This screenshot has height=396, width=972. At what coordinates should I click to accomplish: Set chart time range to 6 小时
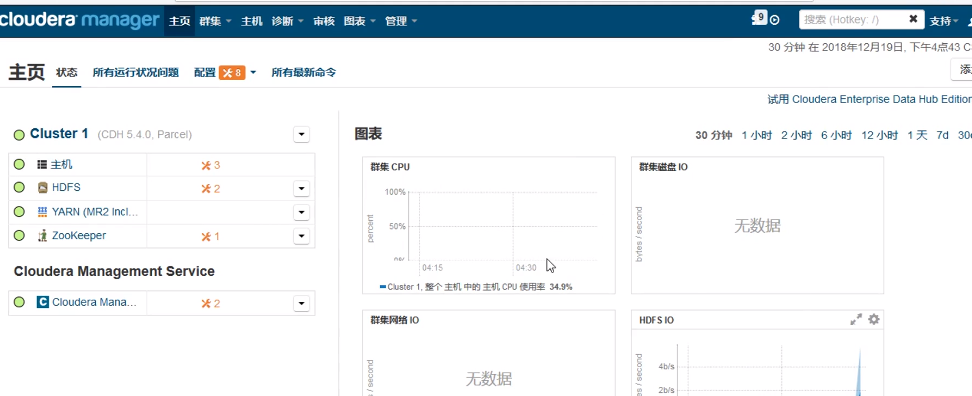[x=837, y=136]
